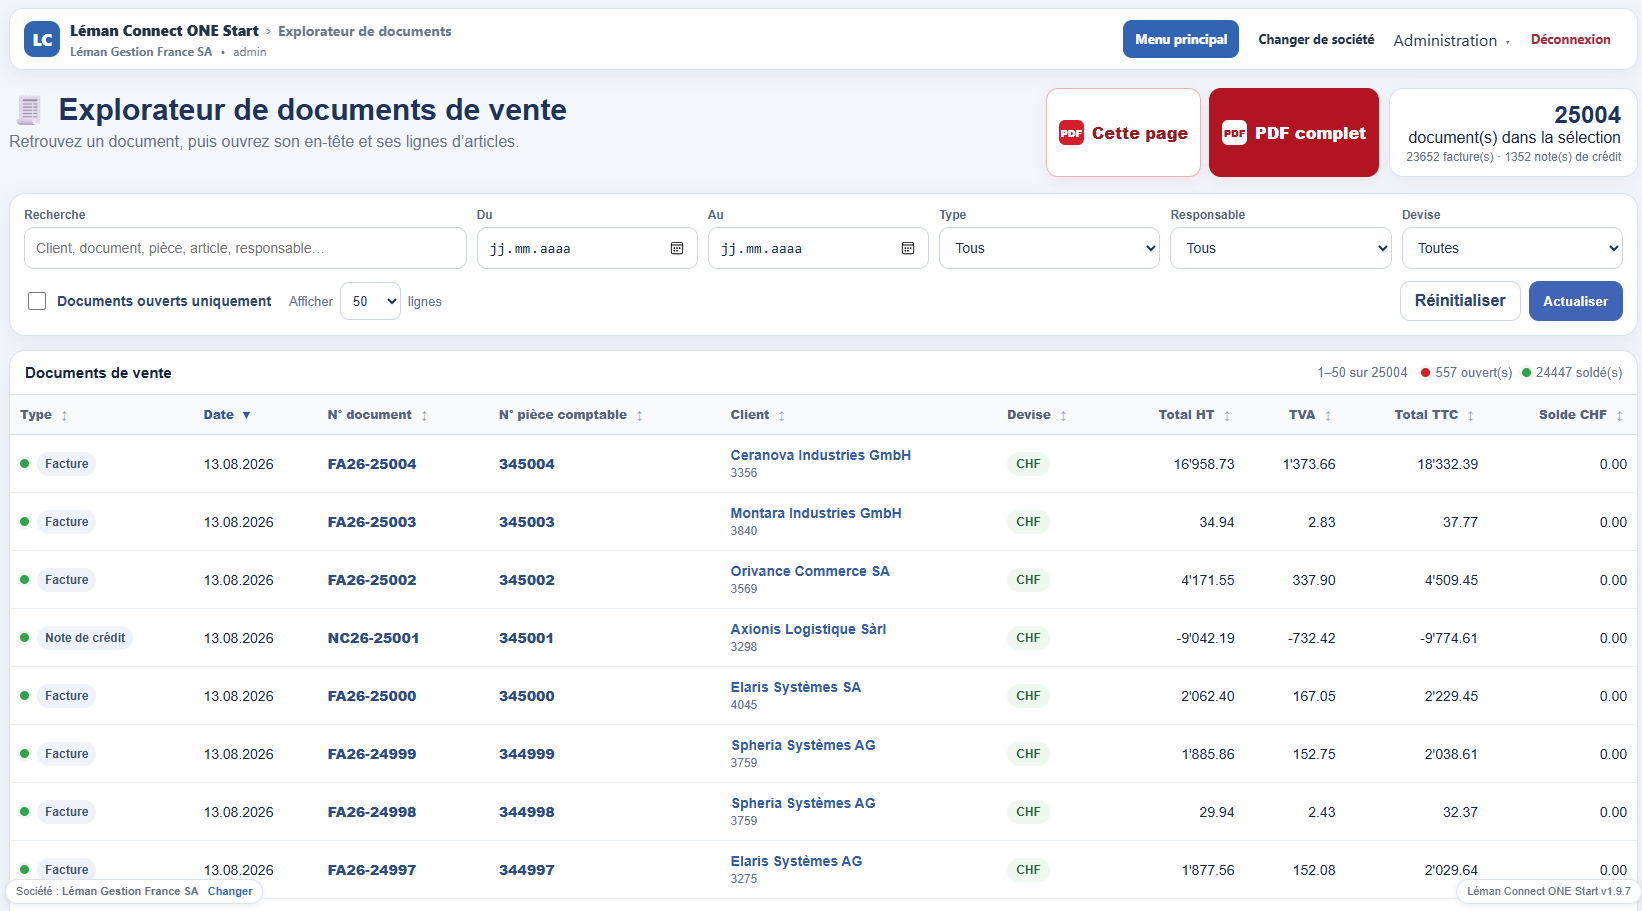Click TVA value 337.90

click(1314, 580)
